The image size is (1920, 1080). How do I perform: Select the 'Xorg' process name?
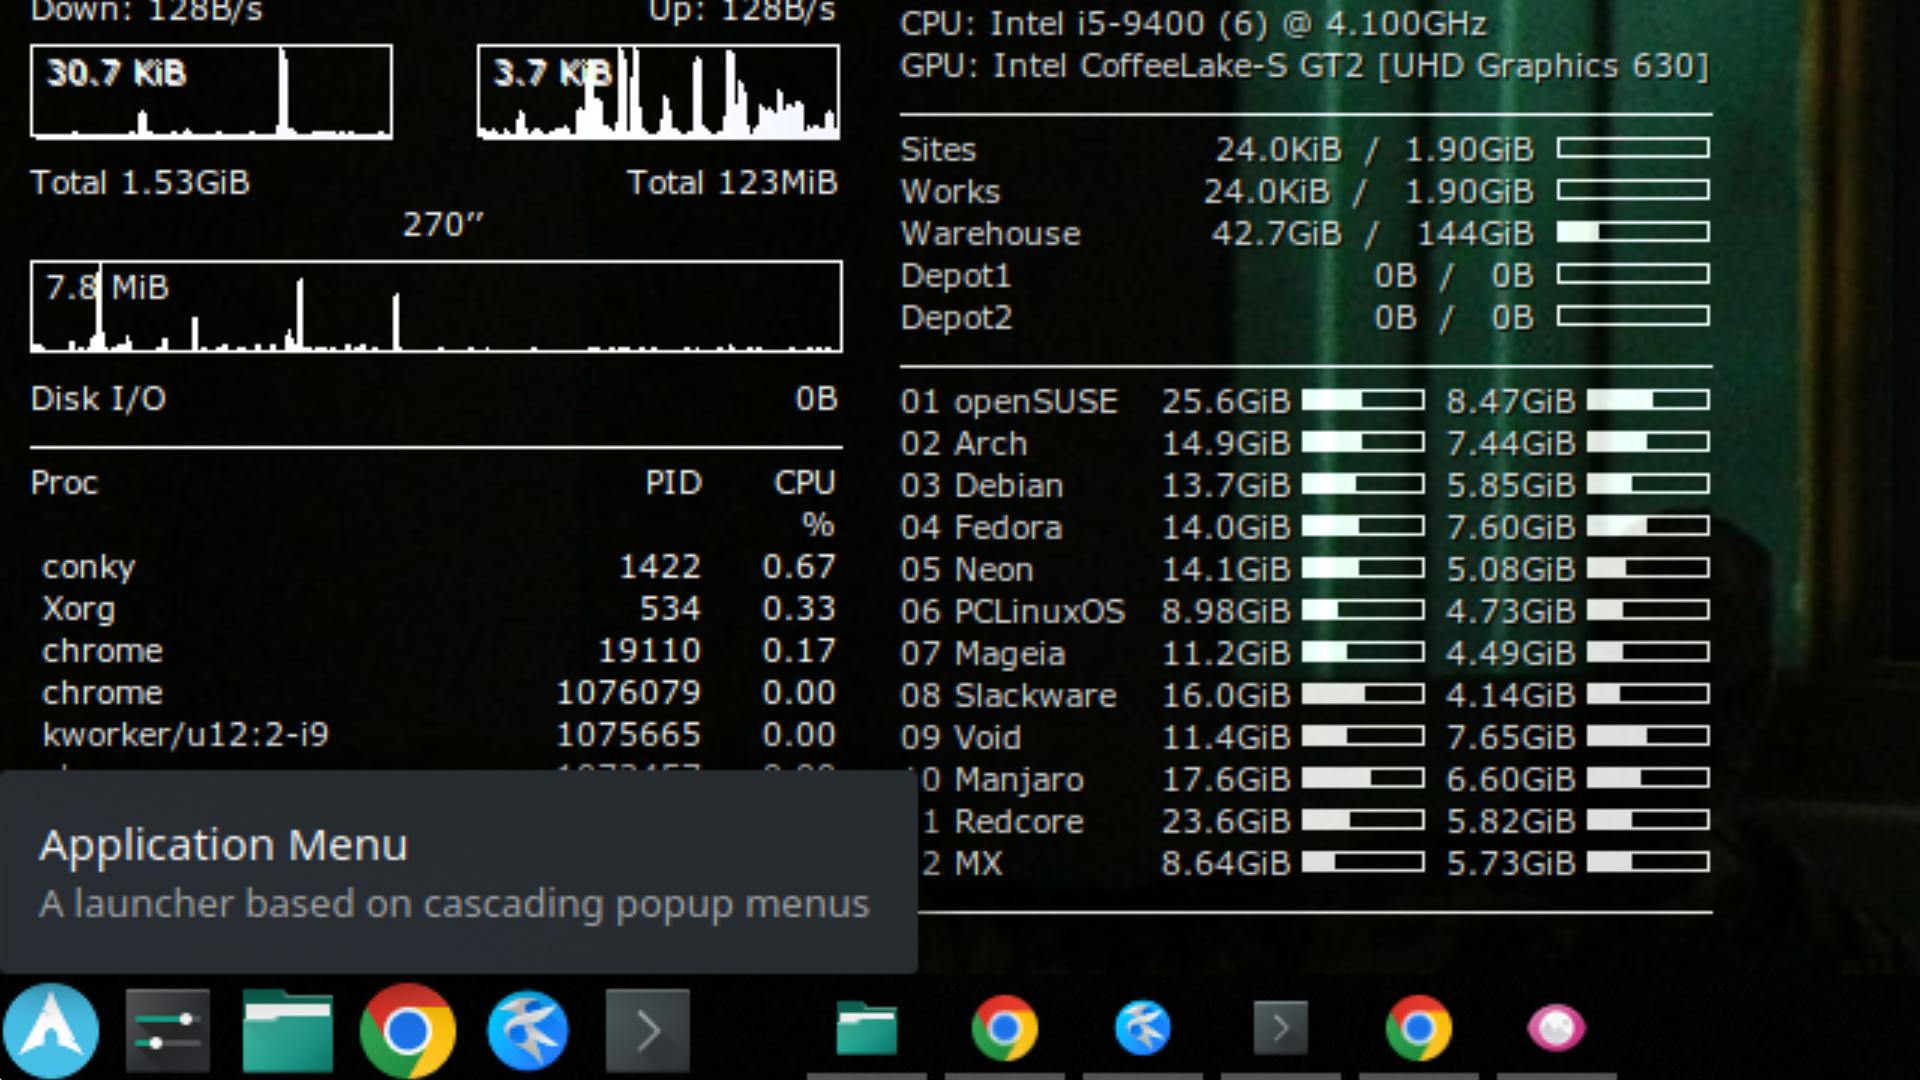point(79,609)
